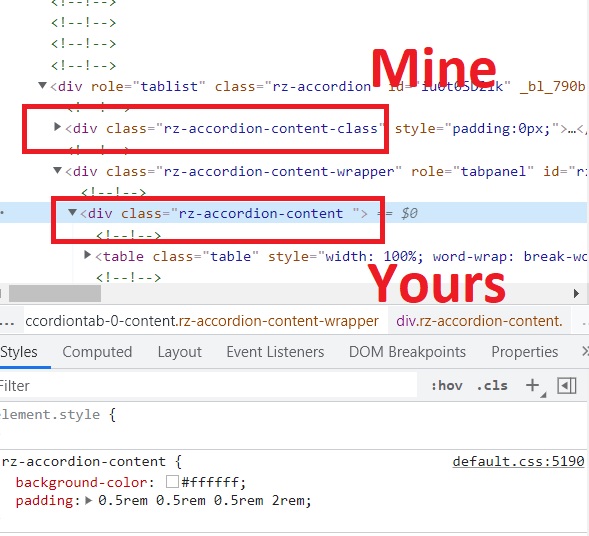The height and width of the screenshot is (536, 589).
Task: Toggle the .cls class editor
Action: click(x=492, y=386)
